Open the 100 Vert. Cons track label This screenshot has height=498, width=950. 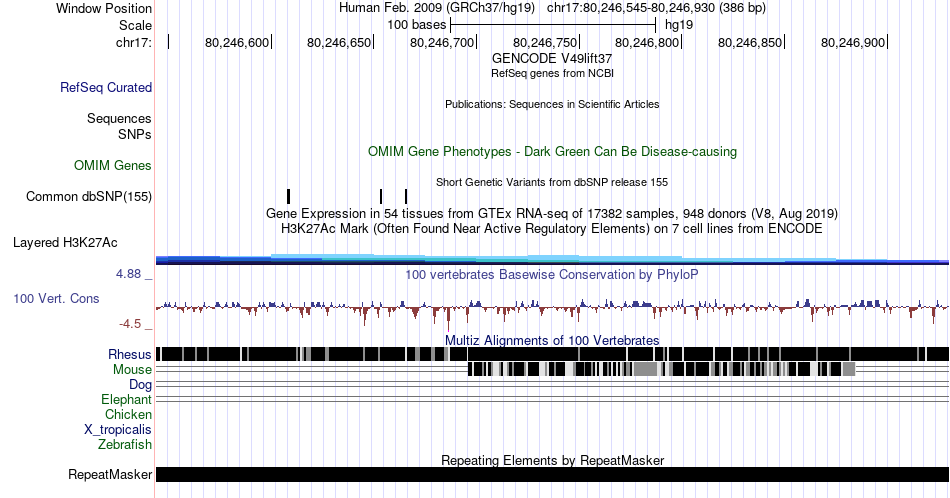click(x=56, y=298)
